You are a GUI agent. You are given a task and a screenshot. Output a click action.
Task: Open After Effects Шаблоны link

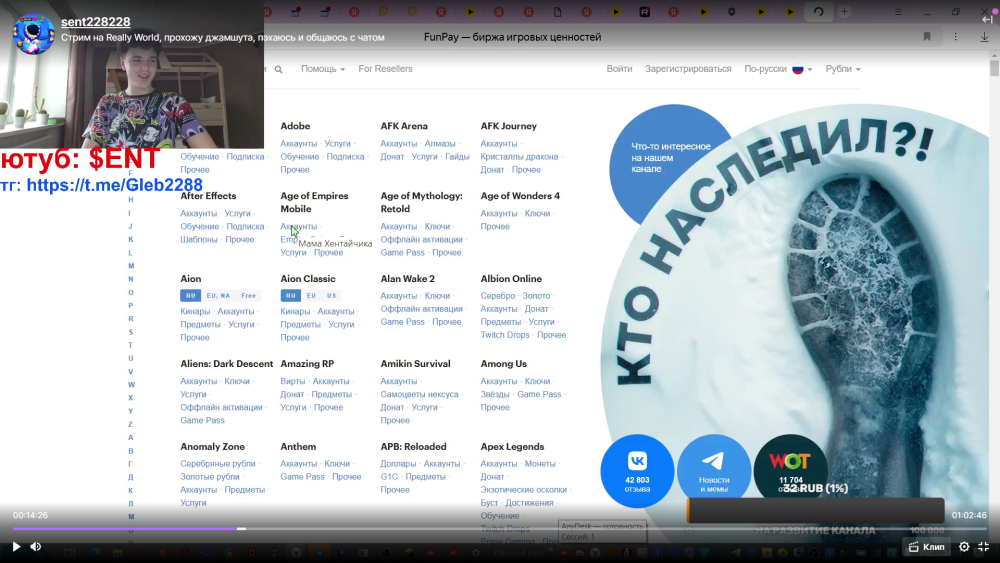click(x=199, y=239)
